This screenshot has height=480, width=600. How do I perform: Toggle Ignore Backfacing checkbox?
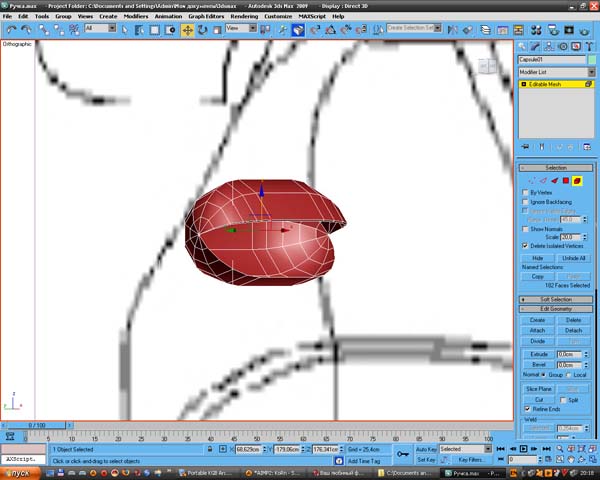[x=527, y=201]
